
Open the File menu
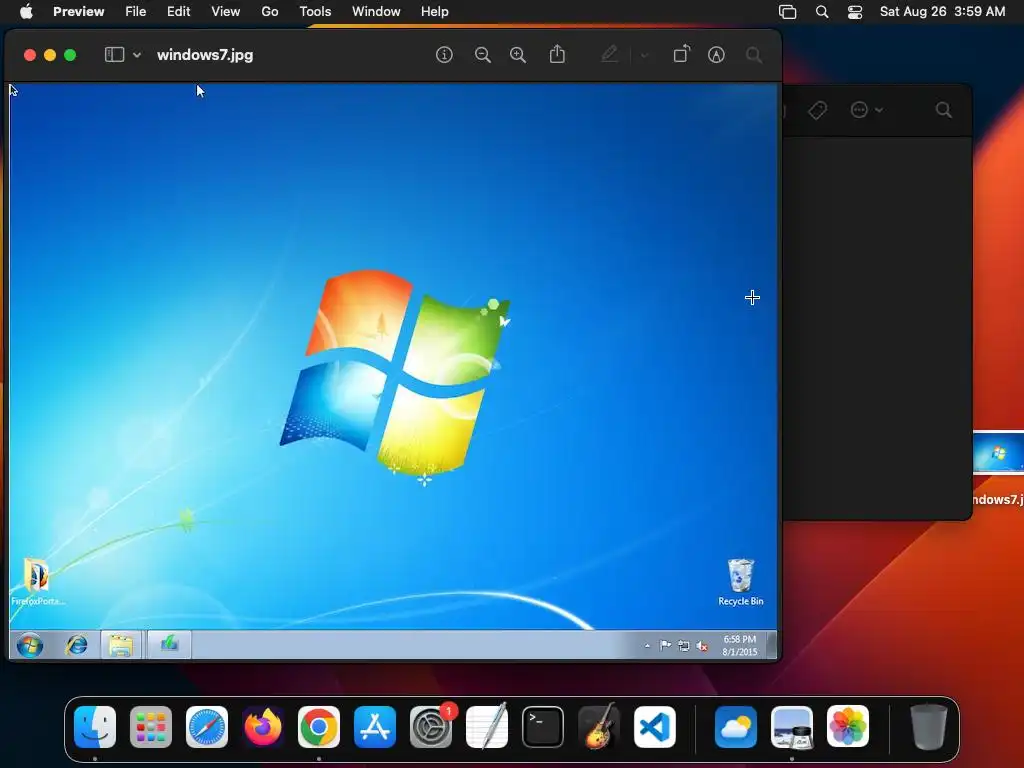pos(135,12)
